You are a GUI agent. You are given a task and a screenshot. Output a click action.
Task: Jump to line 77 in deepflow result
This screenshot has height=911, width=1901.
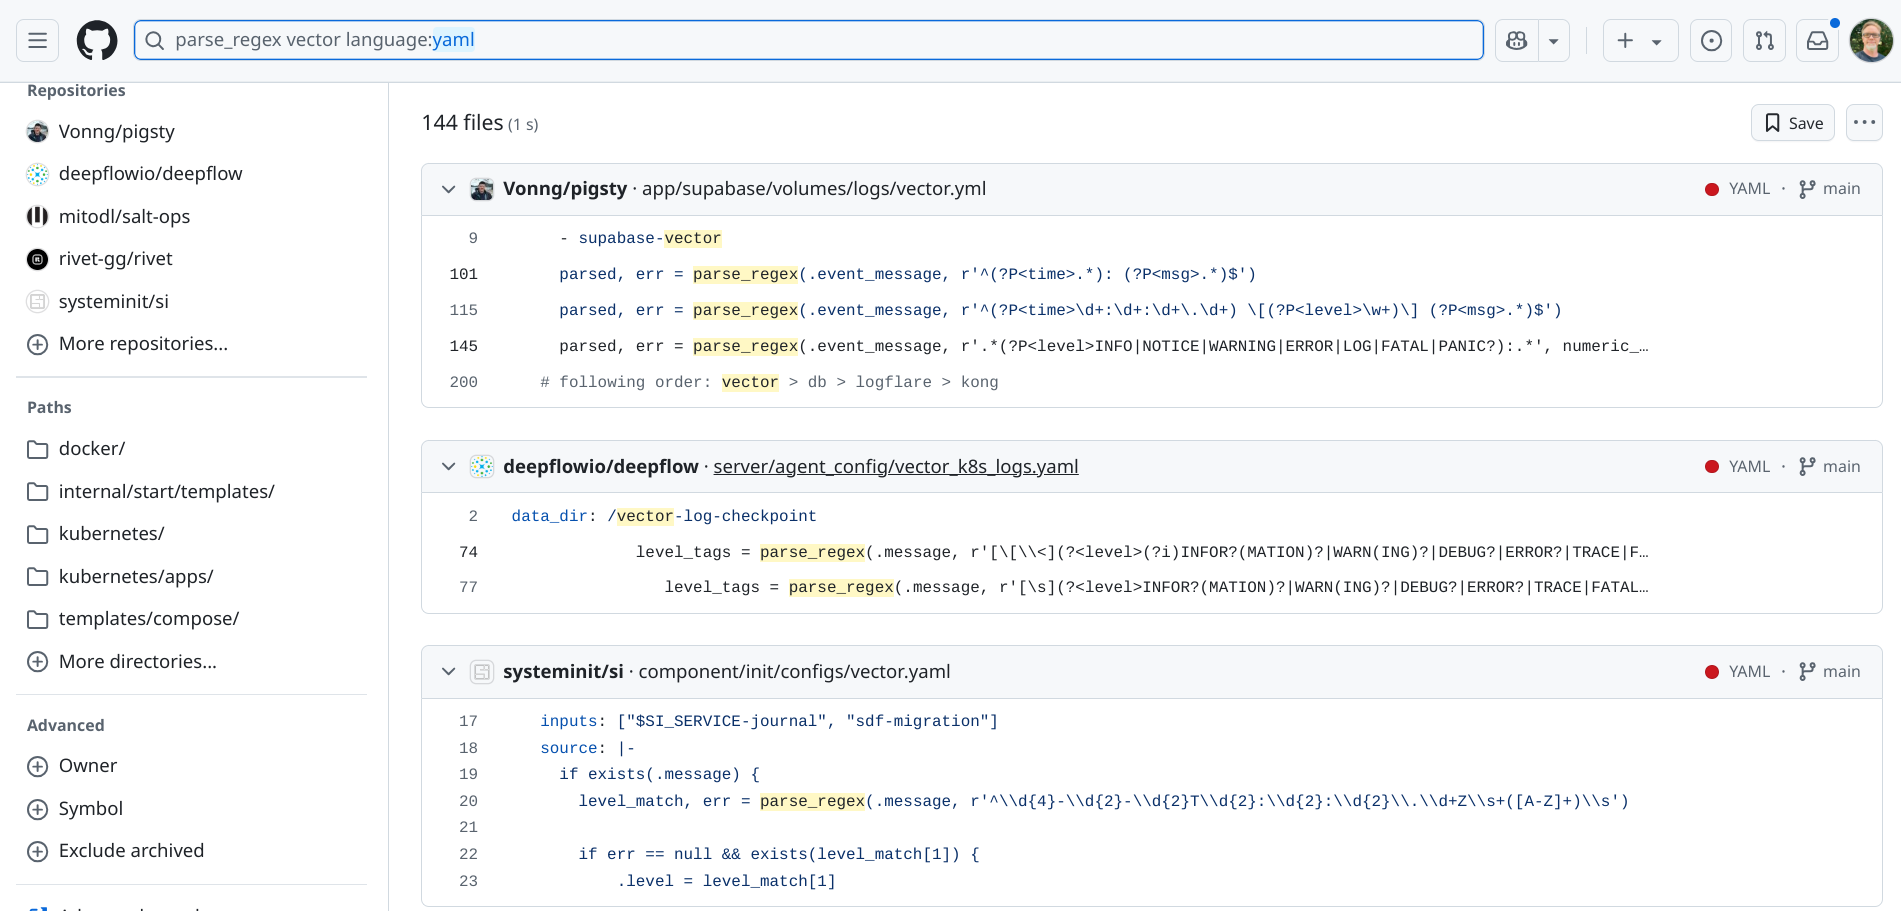click(469, 587)
